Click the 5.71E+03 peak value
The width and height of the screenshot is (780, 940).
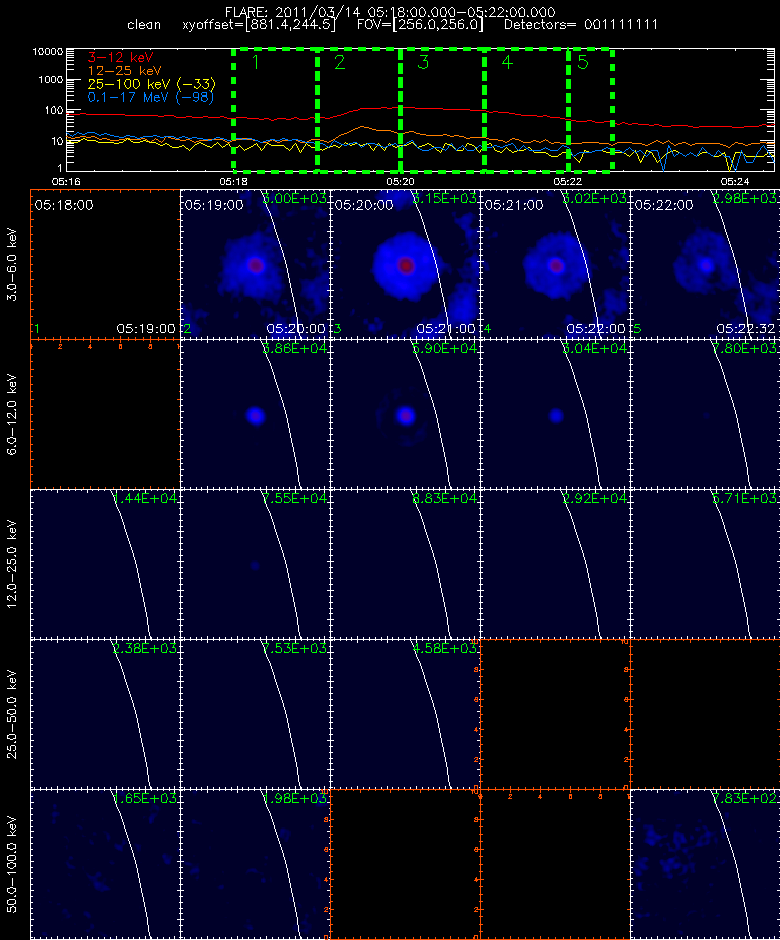pos(745,498)
